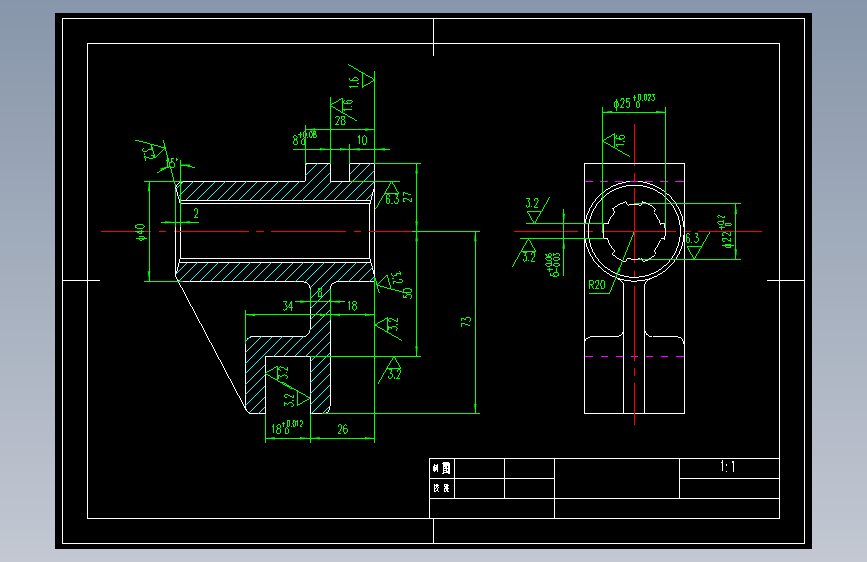Select the 73 vertical dimension text
This screenshot has width=867, height=562.
pos(466,321)
